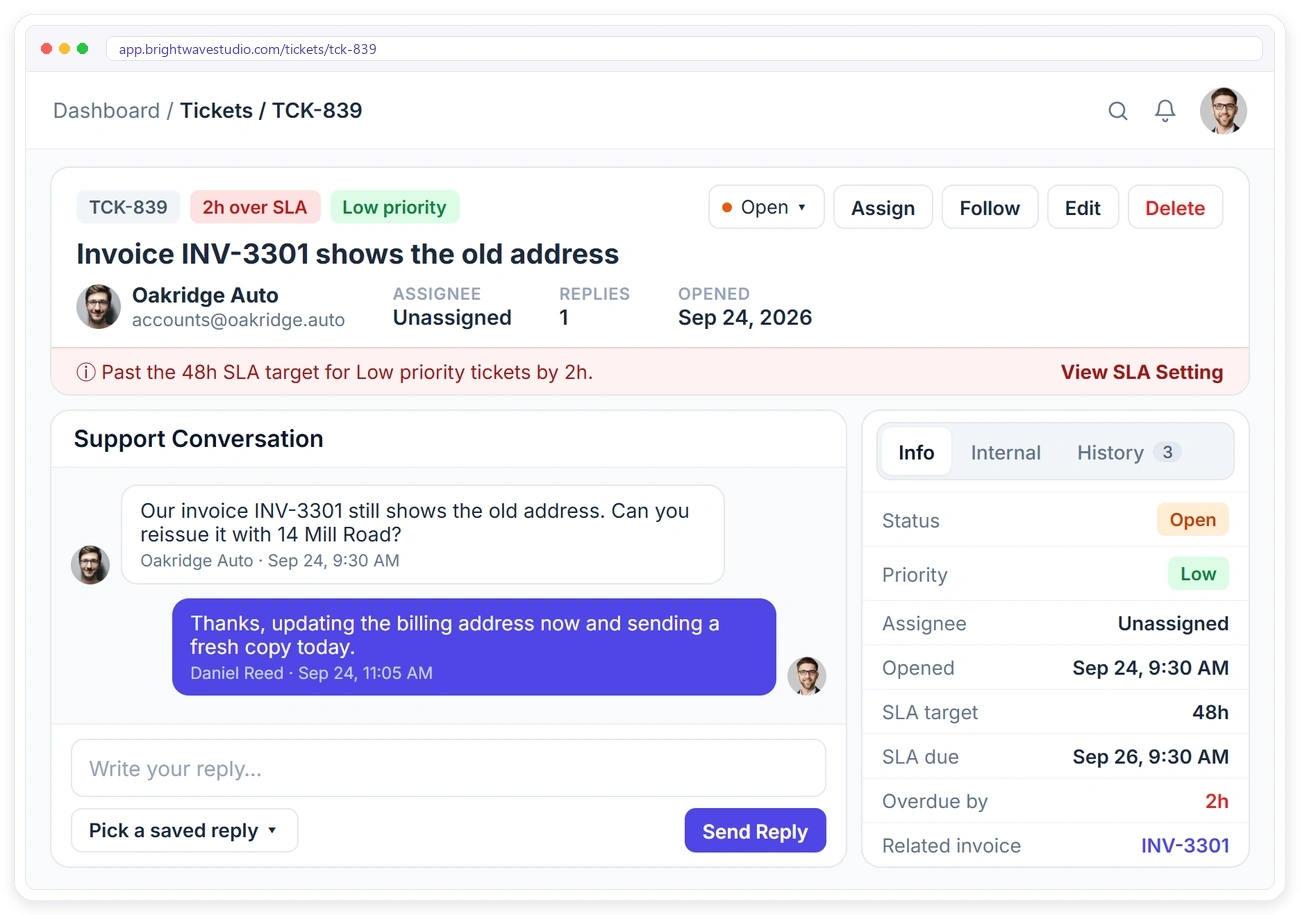Click the Support Conversation heading
The width and height of the screenshot is (1300, 915).
click(x=198, y=438)
